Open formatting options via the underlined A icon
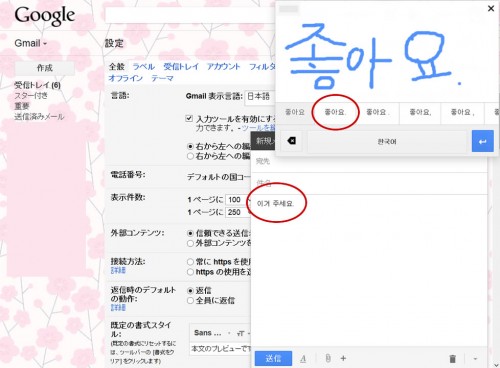The width and height of the screenshot is (500, 368). coord(303,359)
